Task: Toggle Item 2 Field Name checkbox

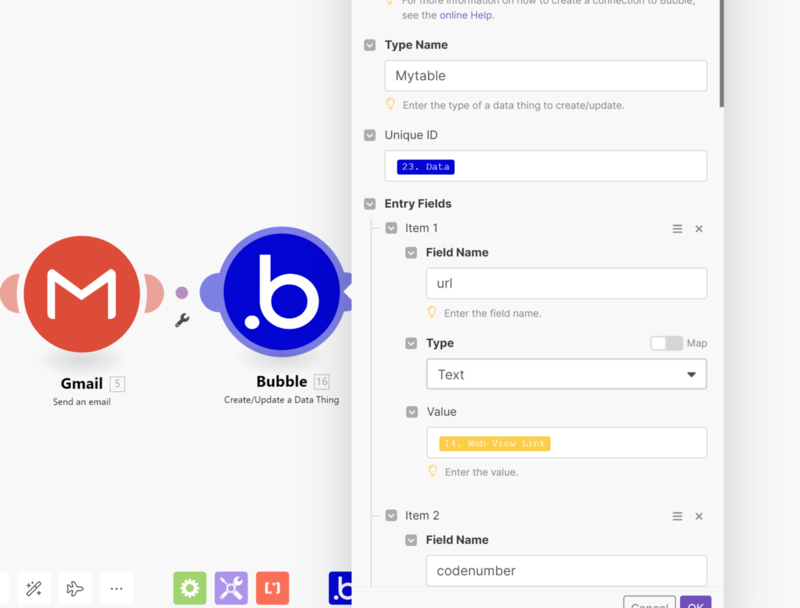Action: pos(411,540)
